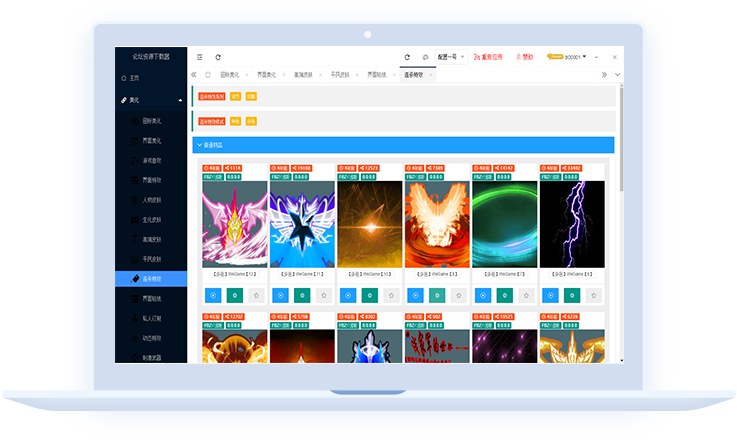The image size is (737, 441).
Task: Click the hamburger menu icon in the top bar
Action: (x=200, y=57)
